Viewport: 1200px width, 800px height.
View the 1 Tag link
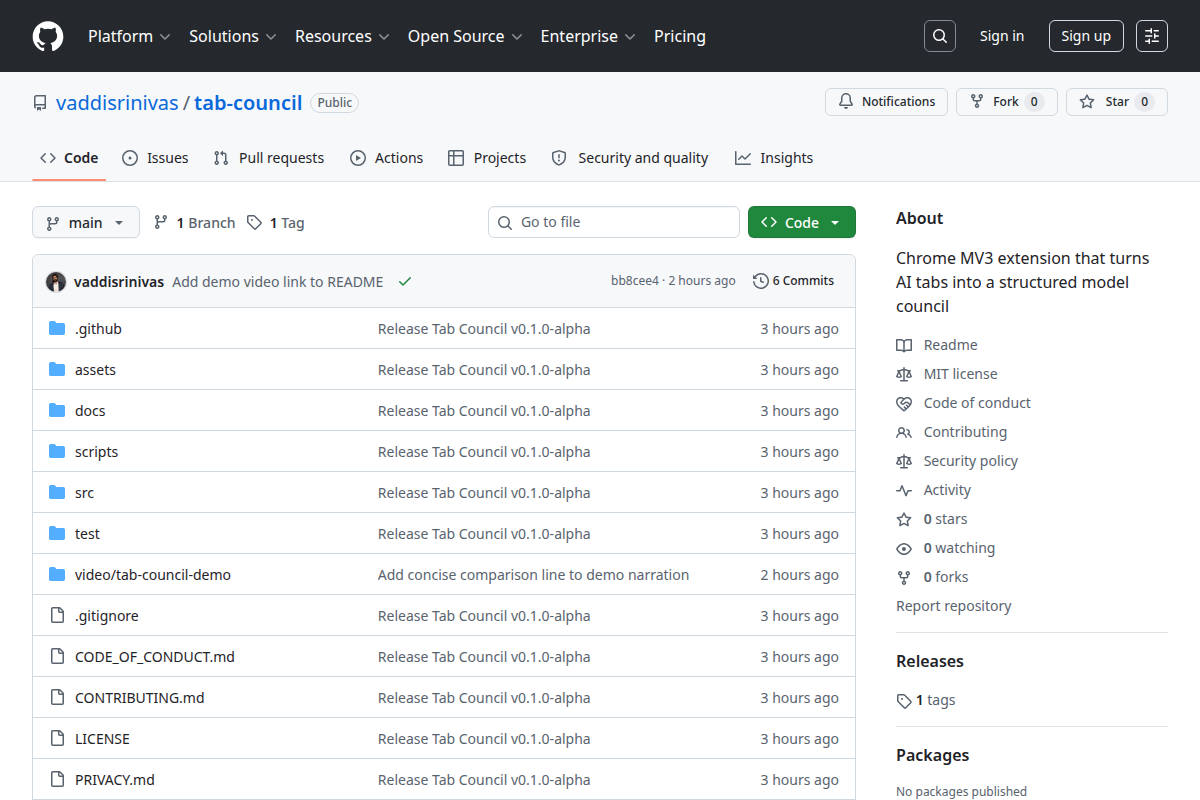275,223
